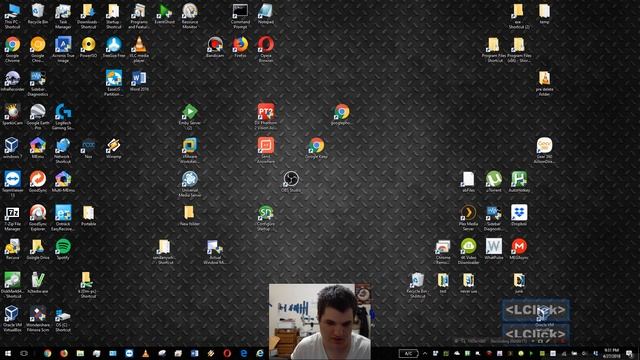This screenshot has height=360, width=640.
Task: Open the Action Center notifications button
Action: click(629, 353)
